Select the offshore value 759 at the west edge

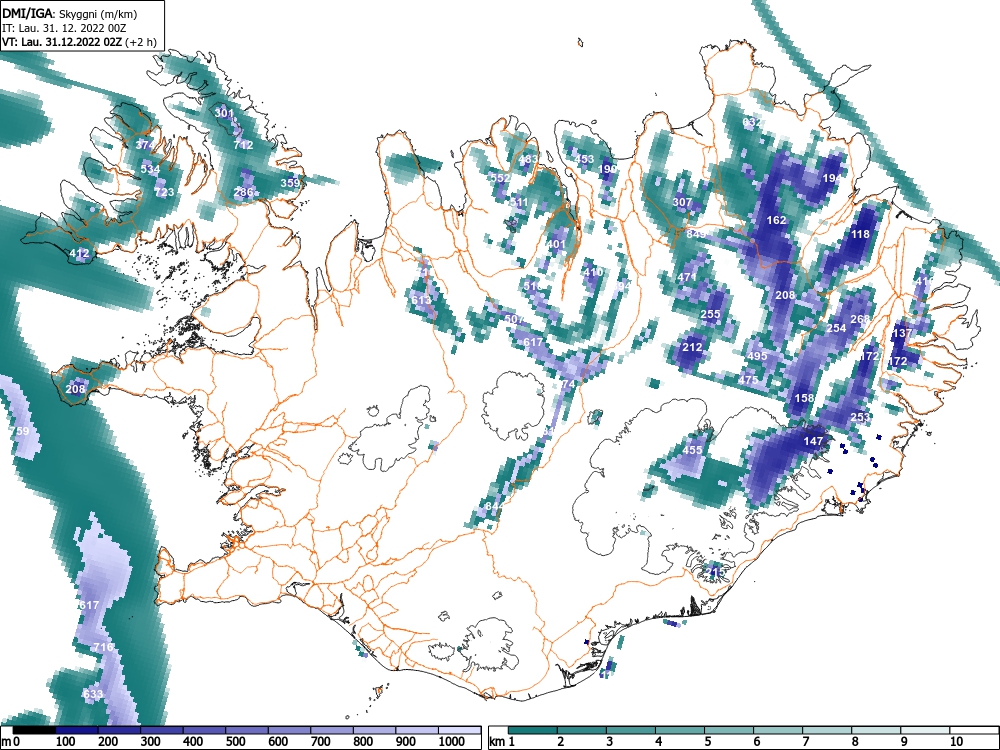tap(20, 431)
